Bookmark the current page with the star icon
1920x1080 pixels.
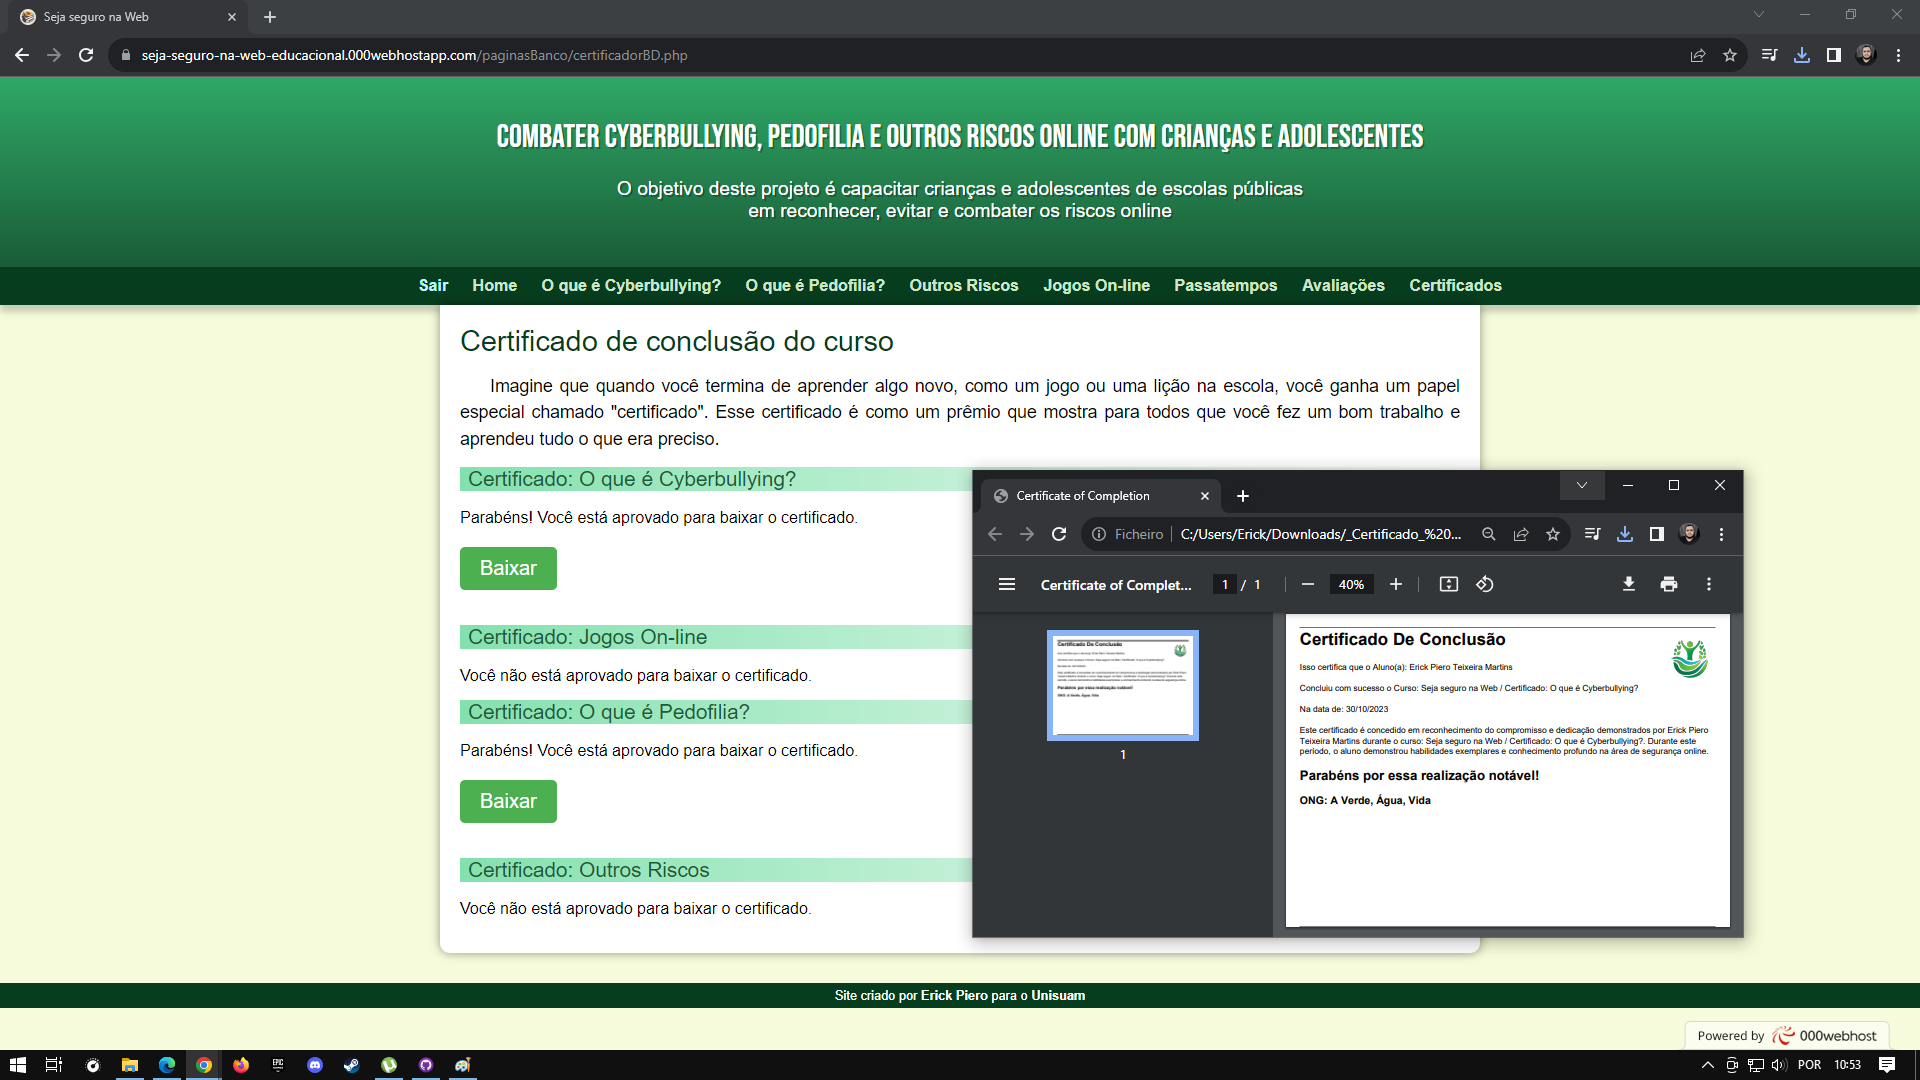pyautogui.click(x=1730, y=56)
